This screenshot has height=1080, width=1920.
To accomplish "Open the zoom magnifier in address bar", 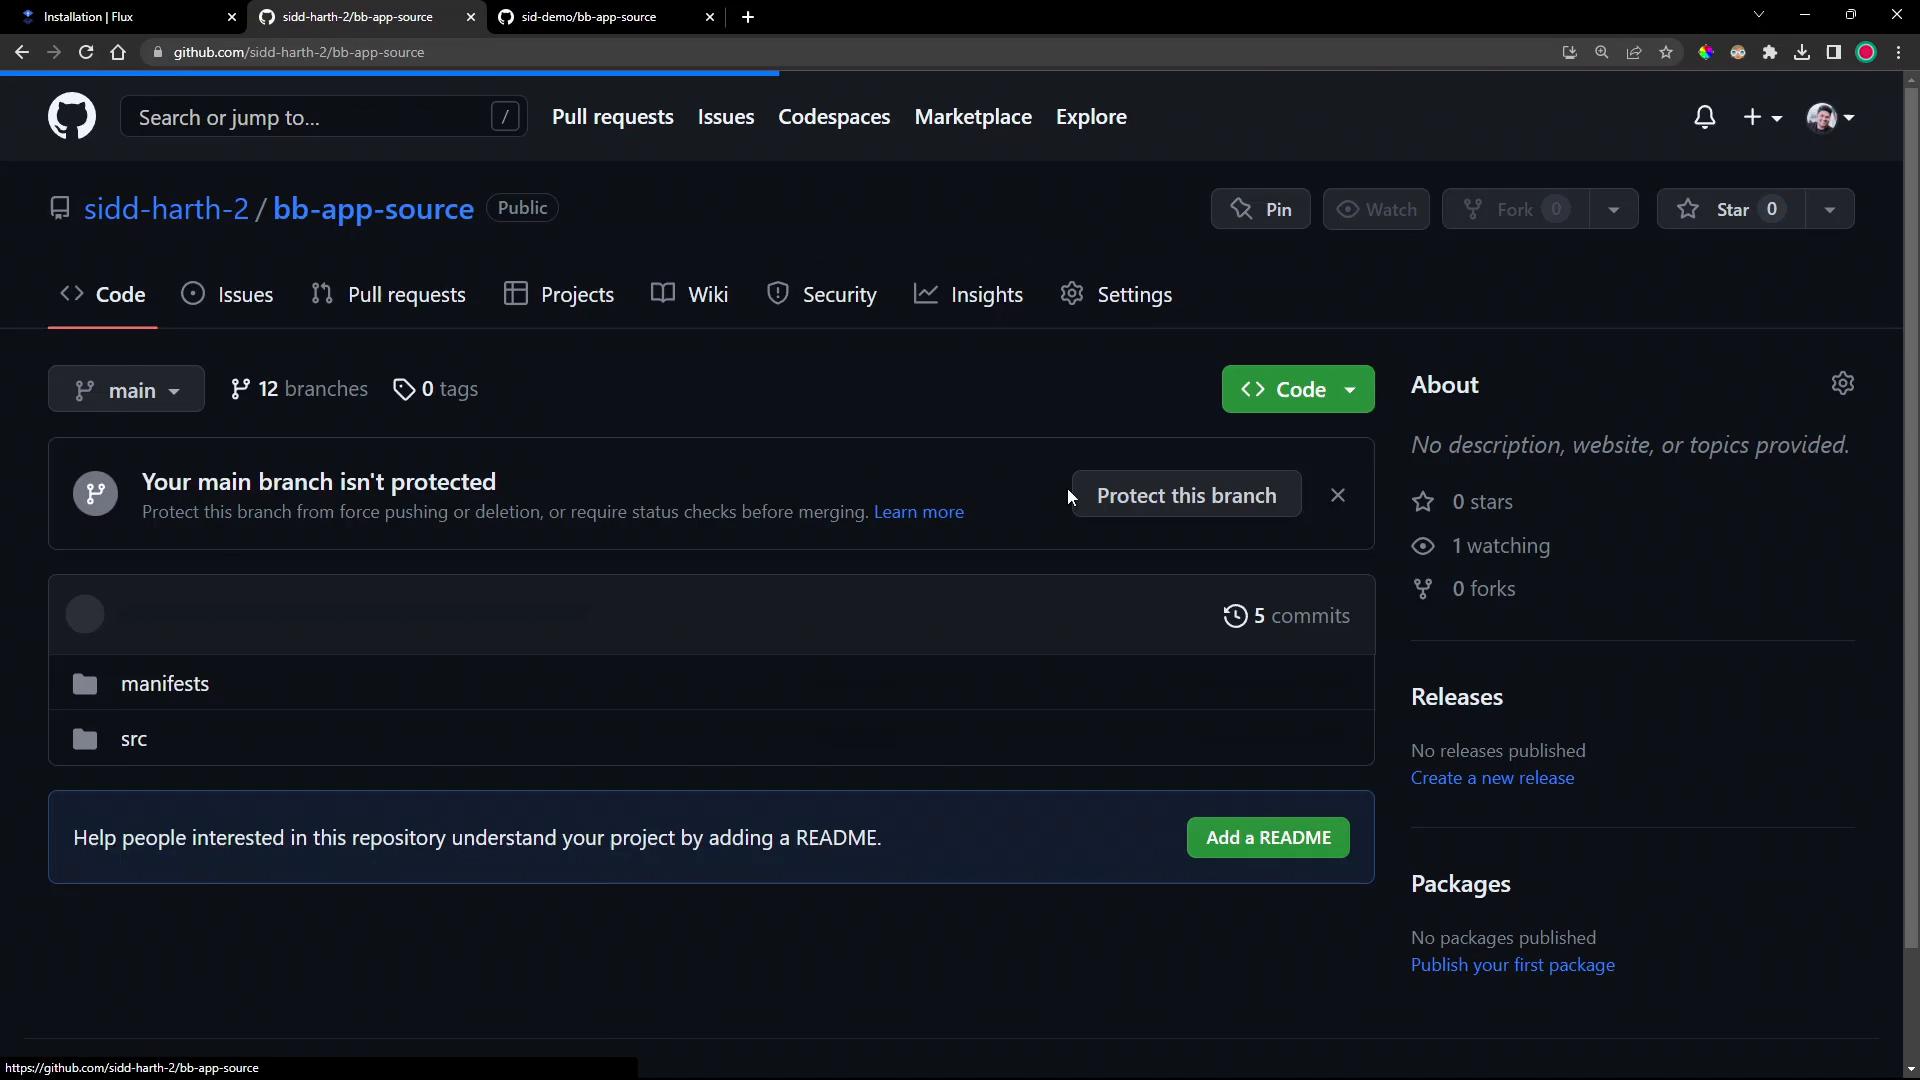I will (1602, 52).
